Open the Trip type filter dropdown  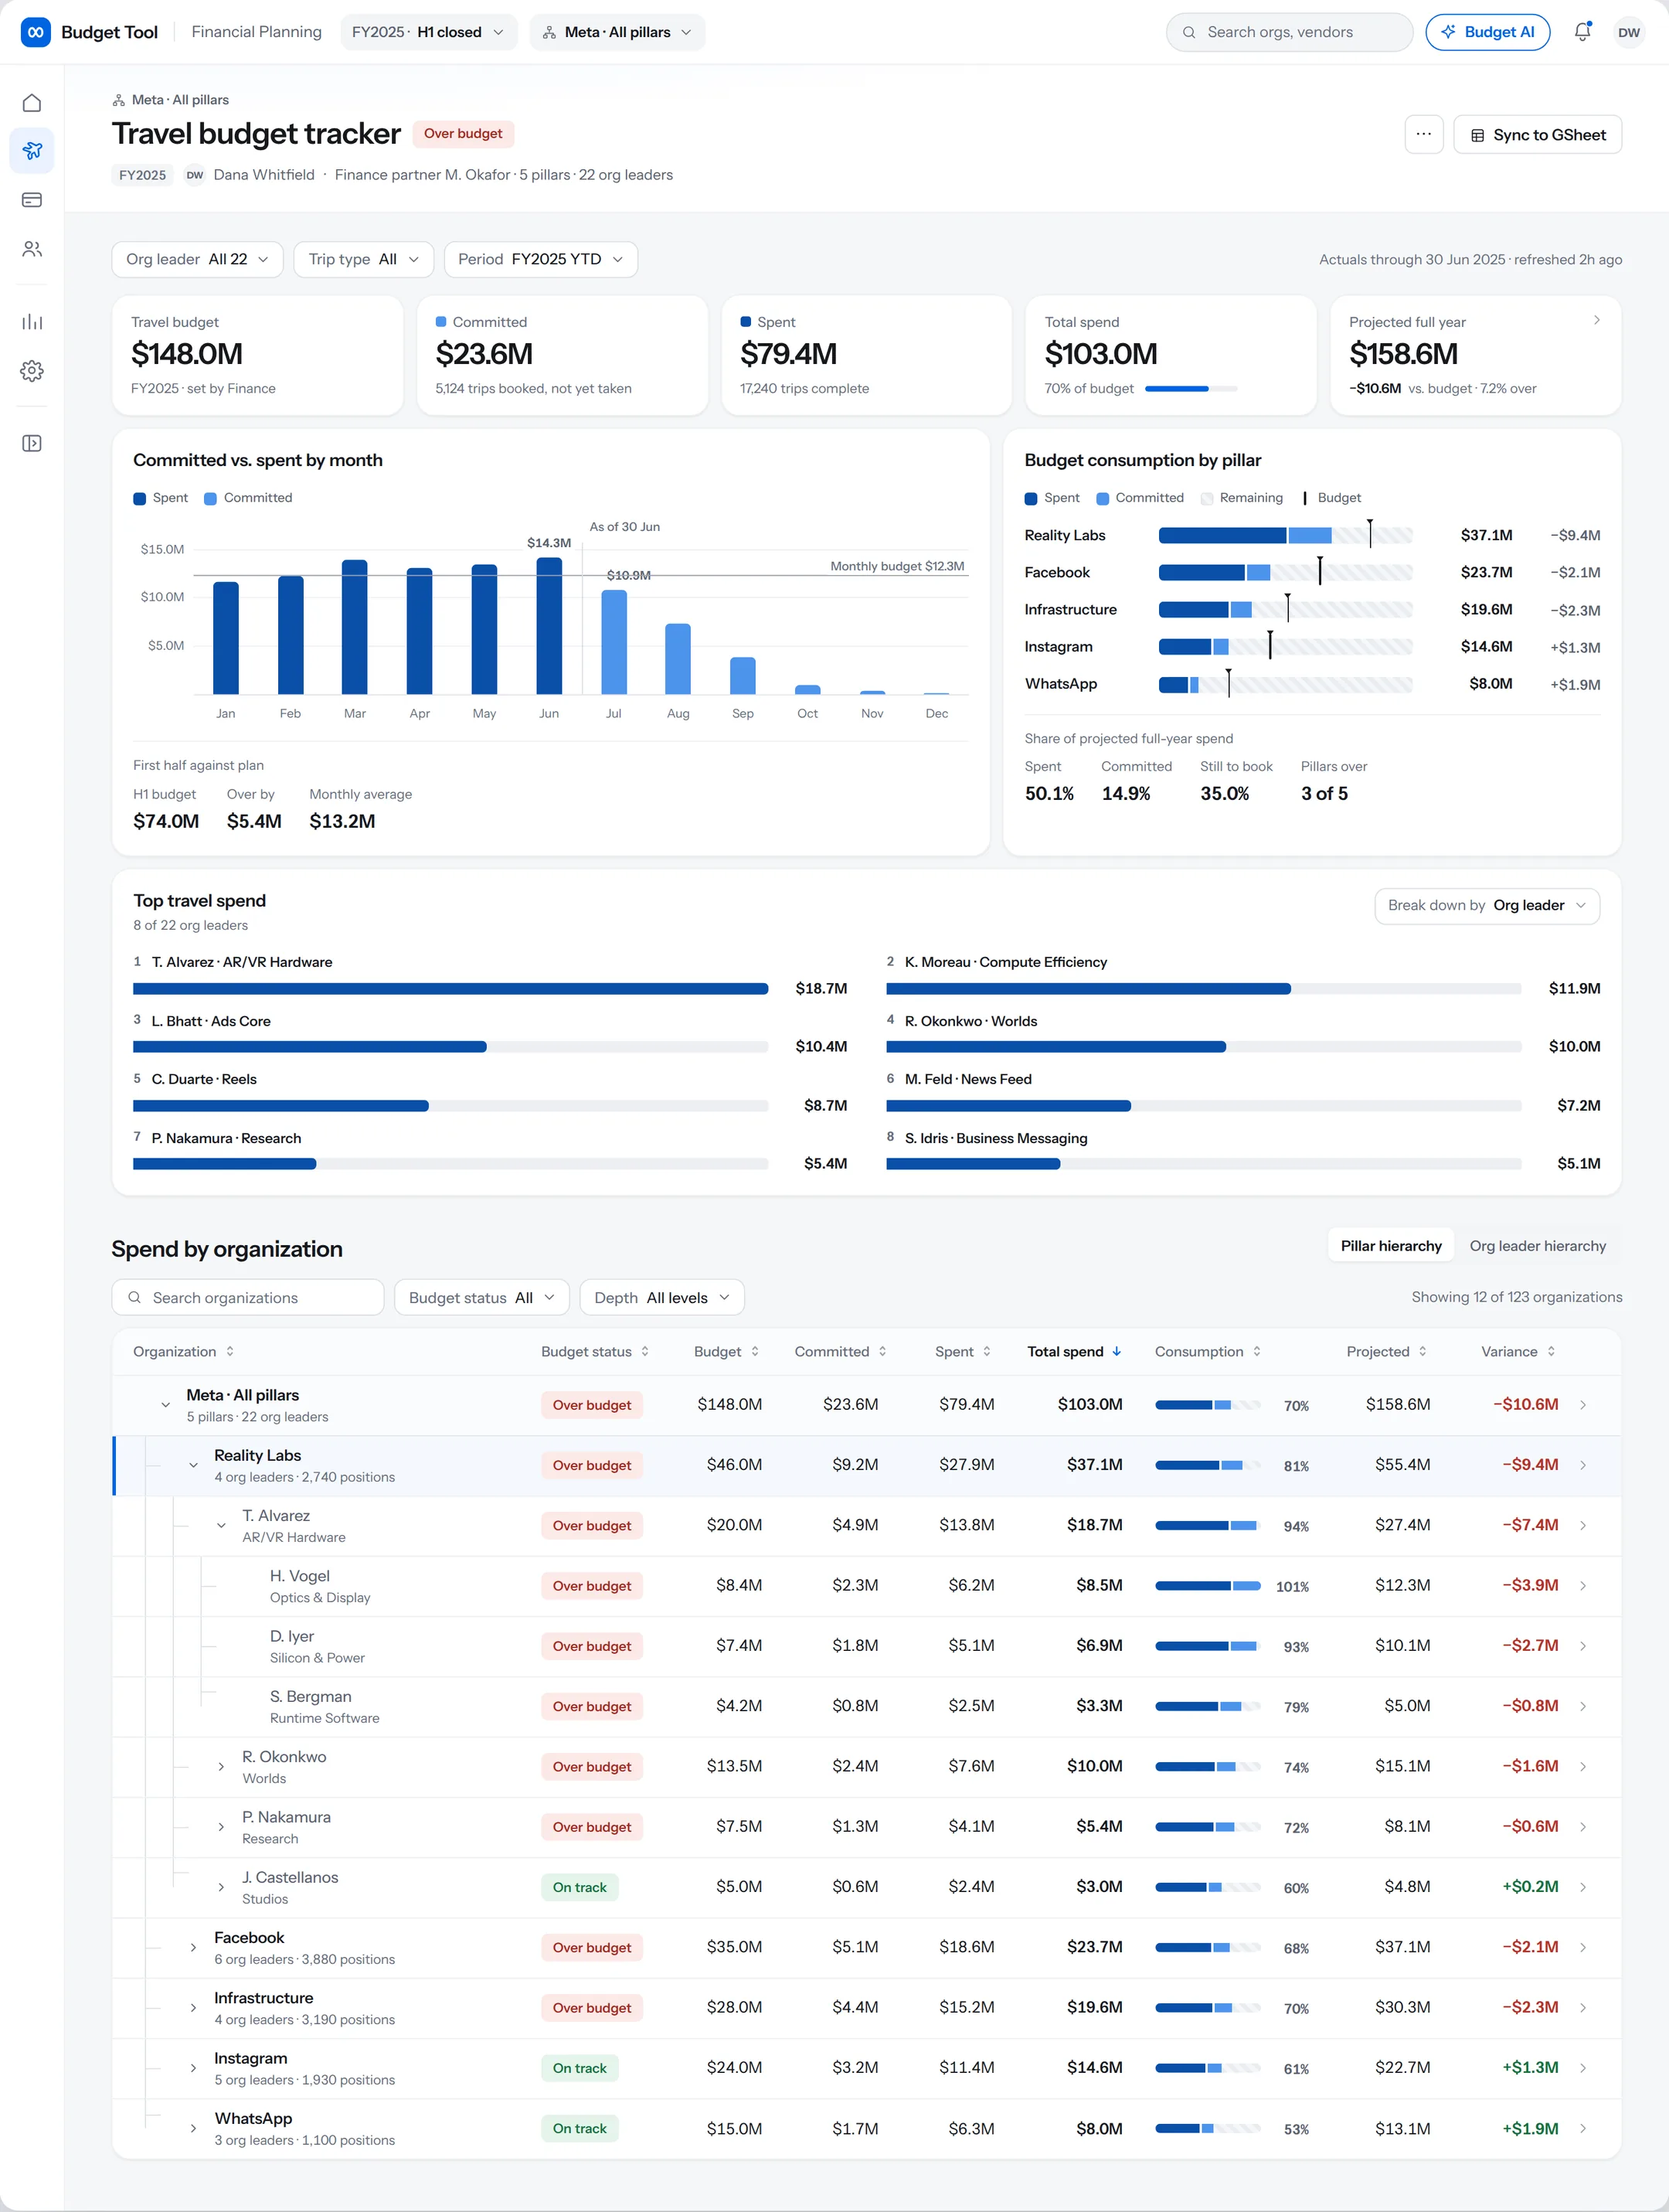pos(363,259)
